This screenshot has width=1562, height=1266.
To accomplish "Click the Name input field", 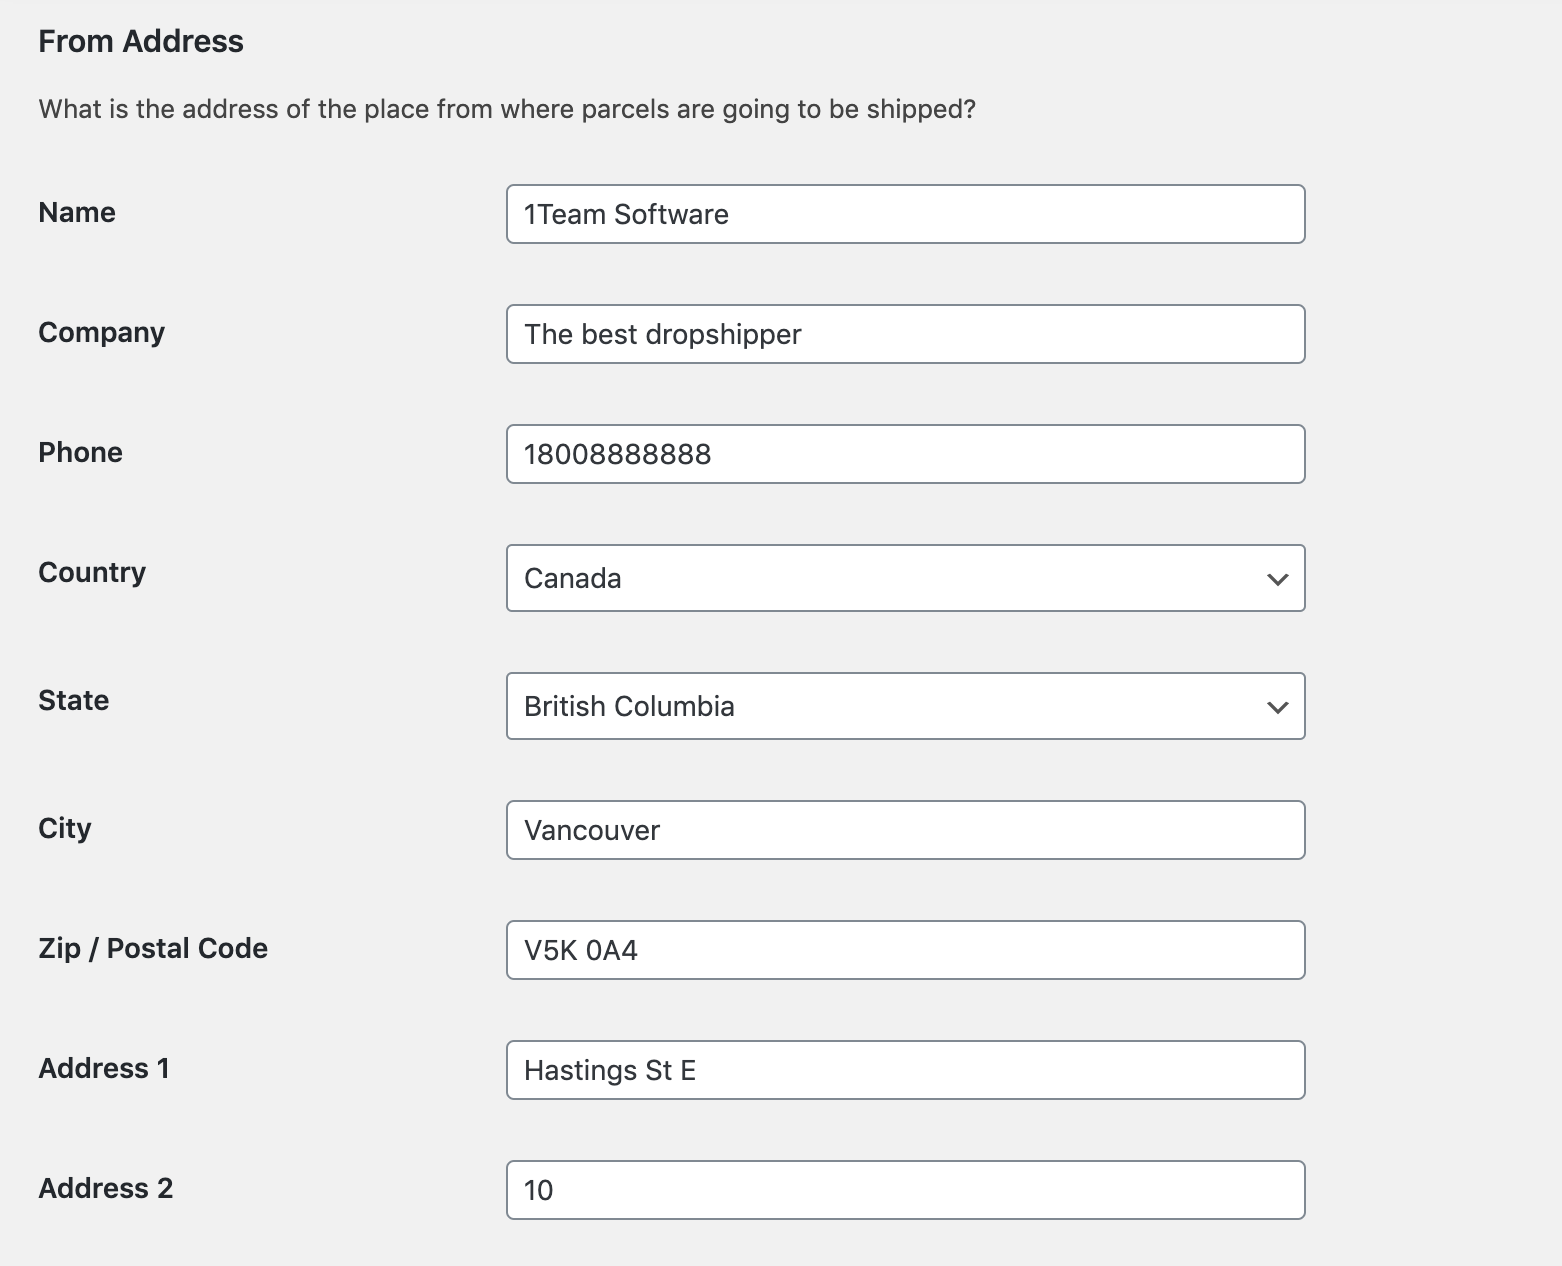I will tap(905, 214).
